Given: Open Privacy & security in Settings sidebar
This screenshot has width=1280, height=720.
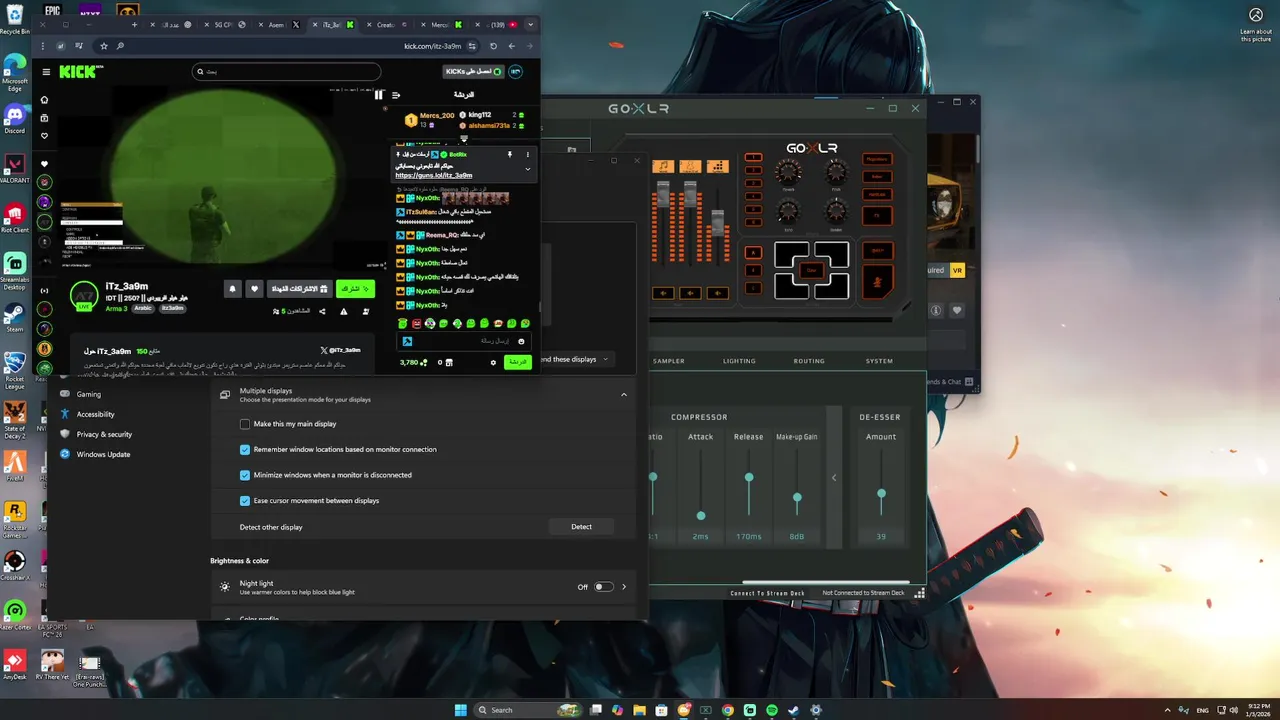Looking at the screenshot, I should [104, 434].
